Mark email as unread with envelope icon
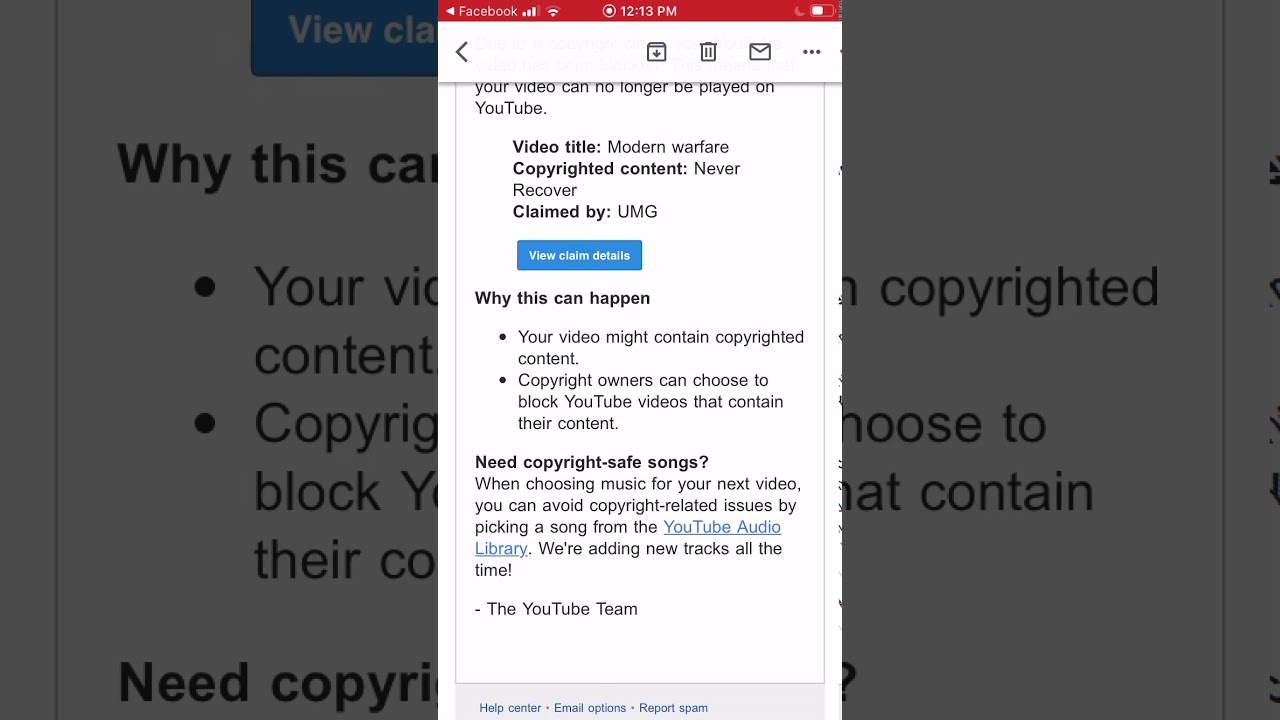1280x720 pixels. (760, 52)
